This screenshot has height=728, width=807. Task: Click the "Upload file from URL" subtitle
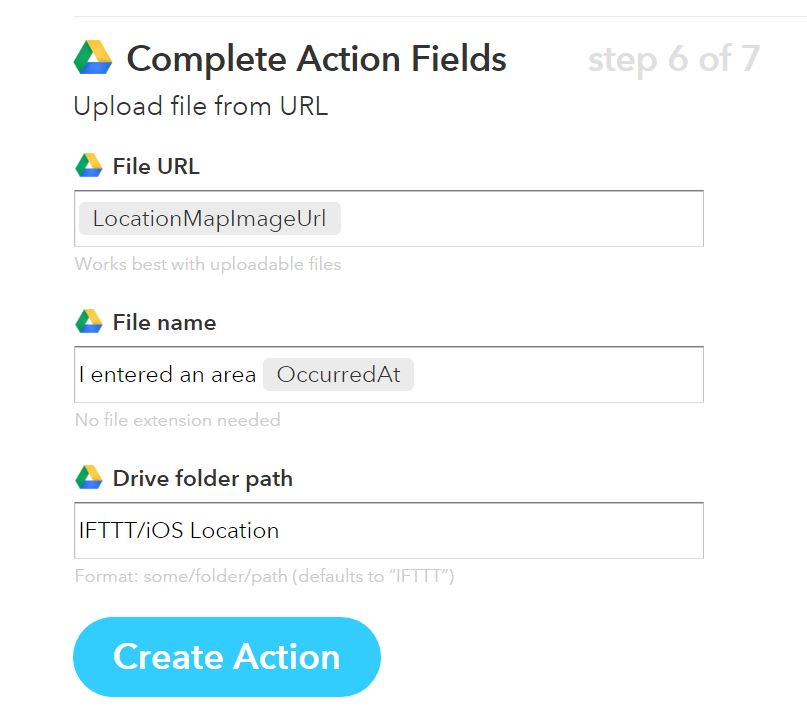(x=200, y=106)
